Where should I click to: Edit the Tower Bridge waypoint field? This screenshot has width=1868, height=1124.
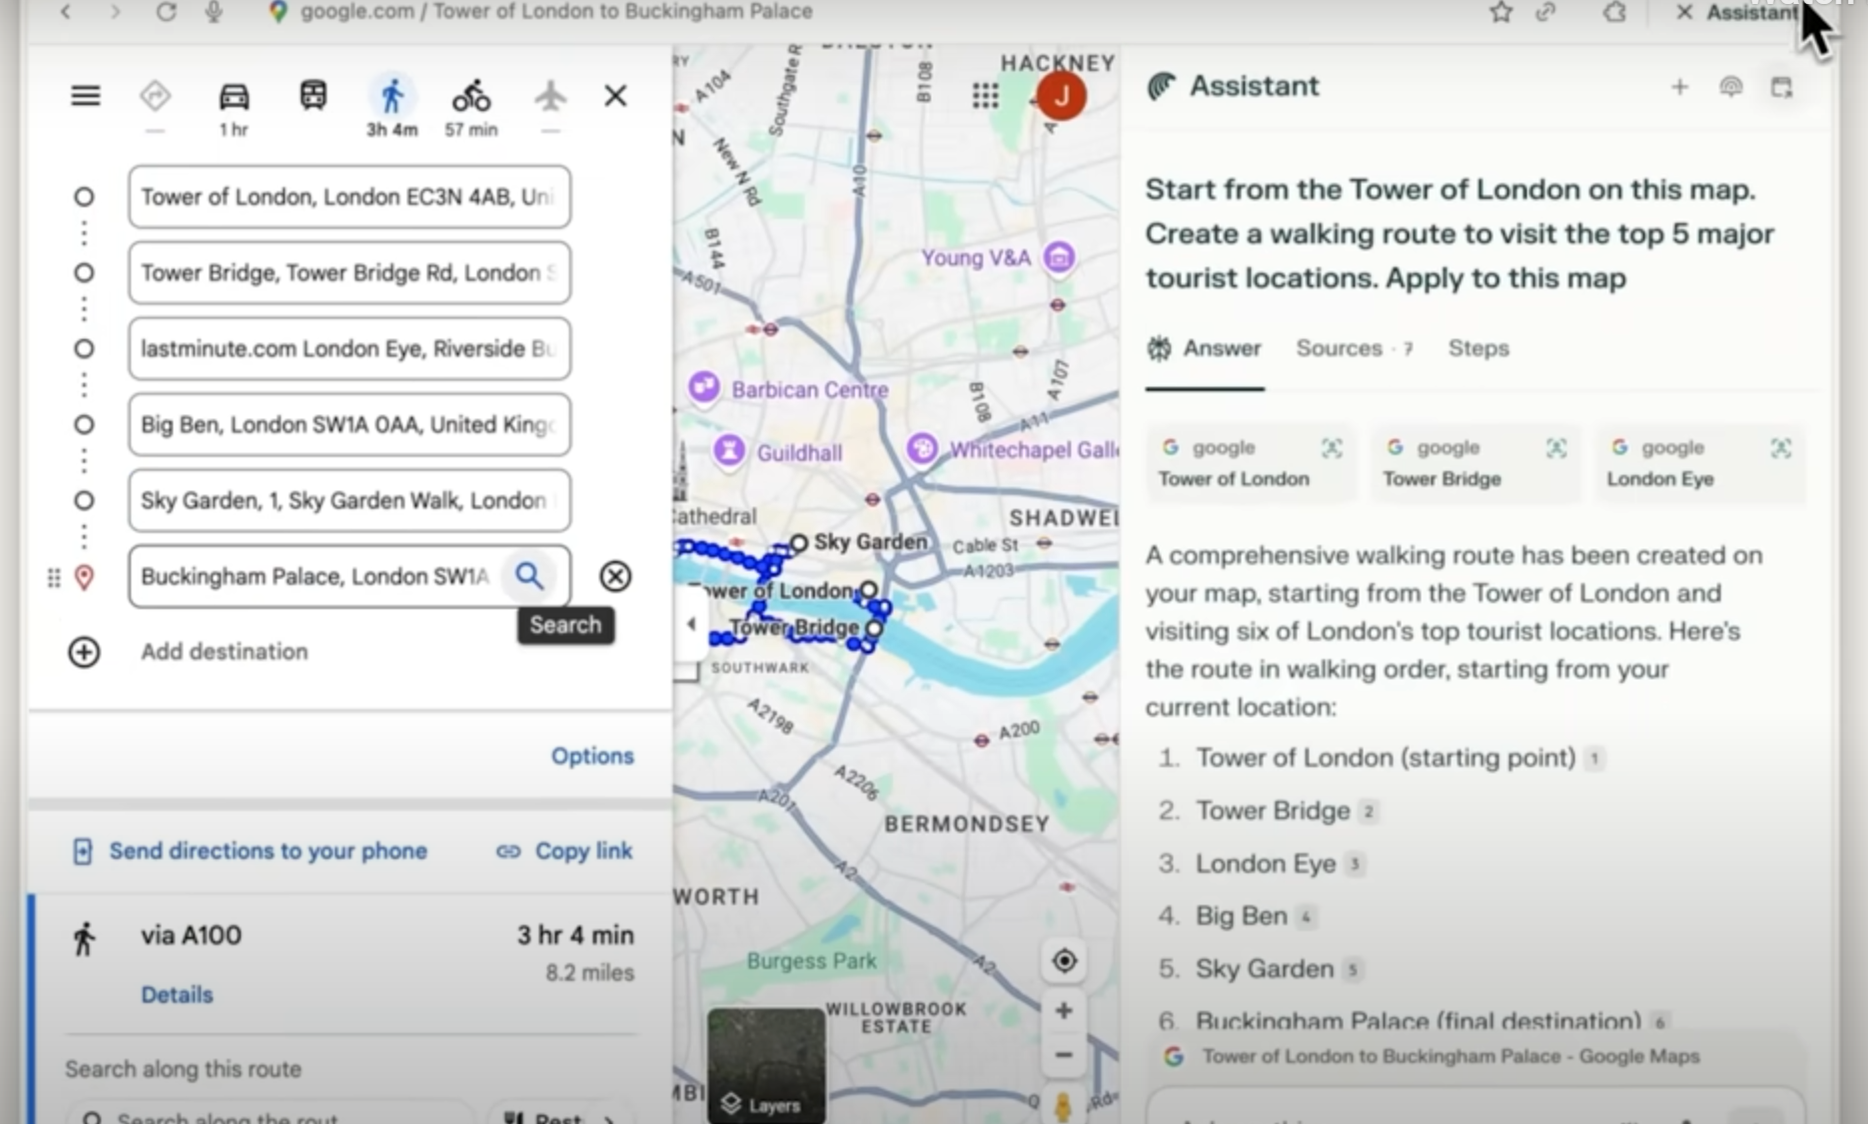tap(349, 273)
